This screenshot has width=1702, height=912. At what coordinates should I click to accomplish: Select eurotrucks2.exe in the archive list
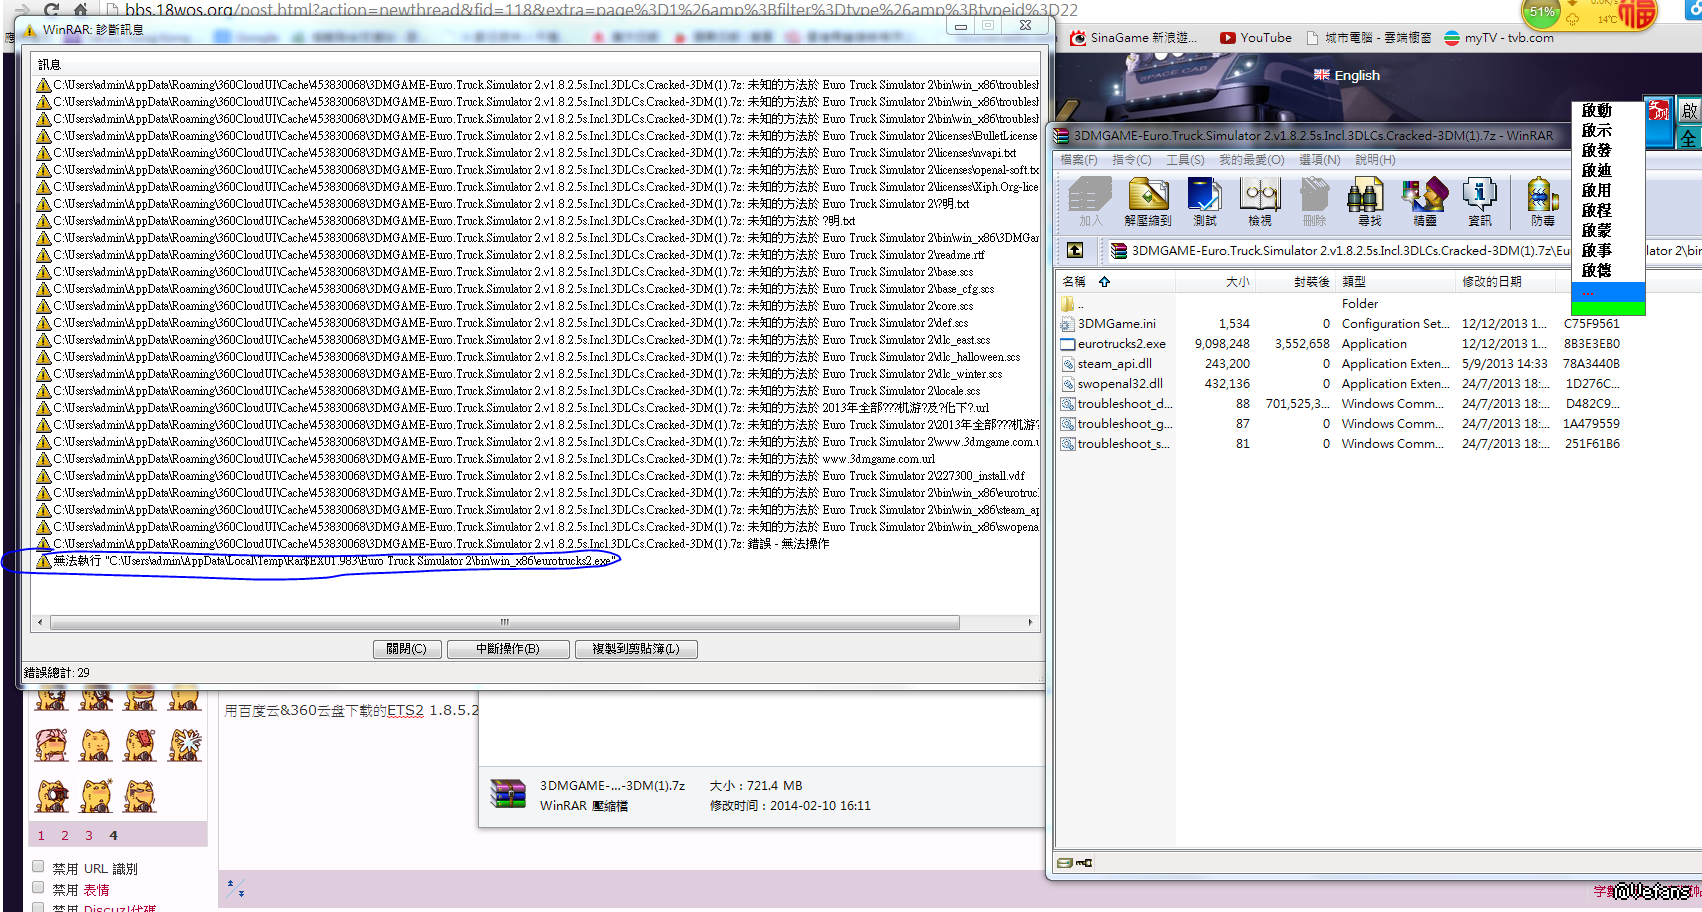pyautogui.click(x=1121, y=344)
